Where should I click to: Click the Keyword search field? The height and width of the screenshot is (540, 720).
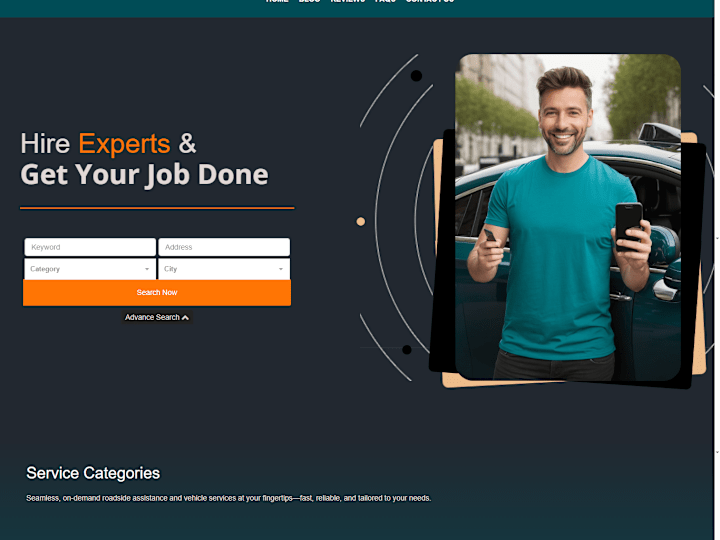click(90, 247)
